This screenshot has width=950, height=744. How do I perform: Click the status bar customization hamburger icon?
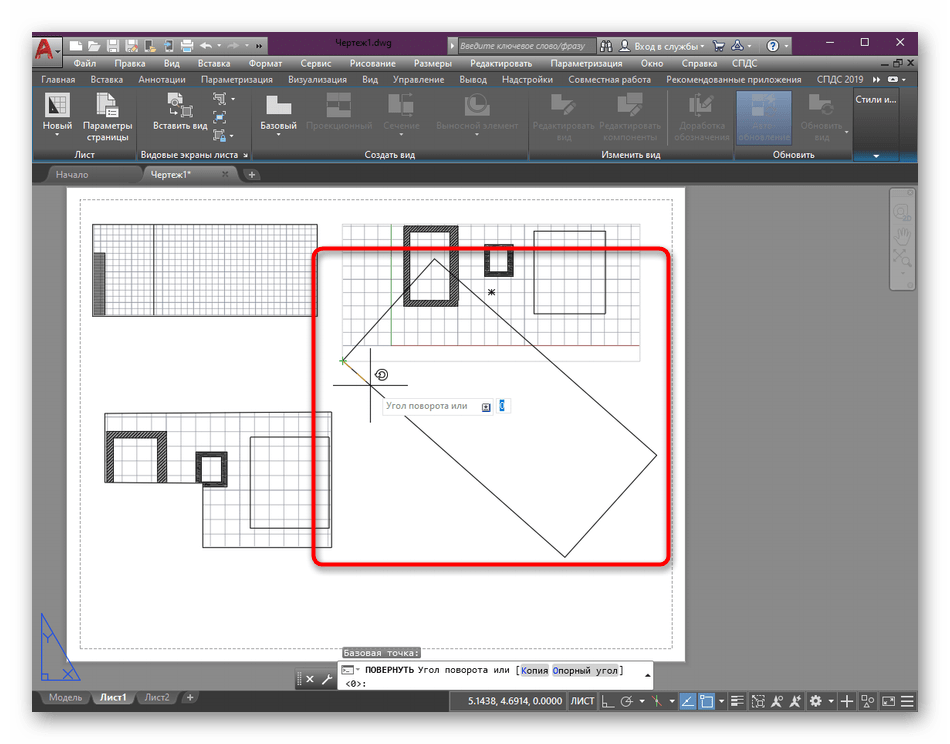[x=907, y=701]
